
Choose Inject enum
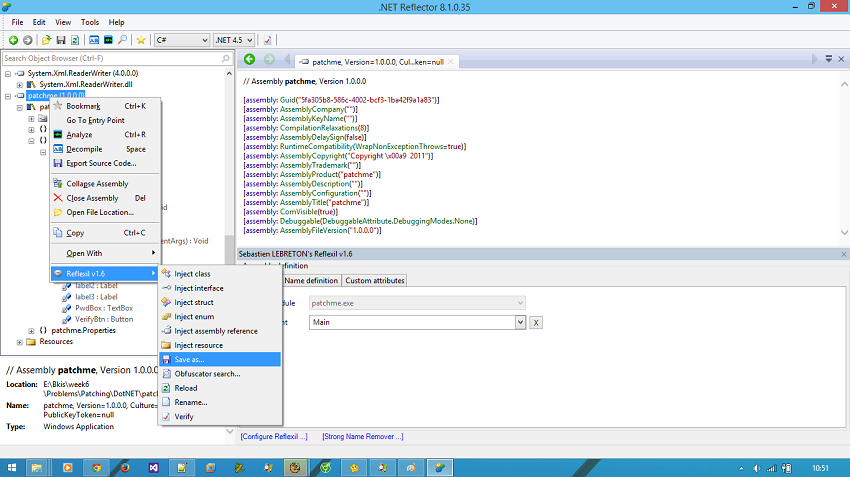[x=220, y=317]
